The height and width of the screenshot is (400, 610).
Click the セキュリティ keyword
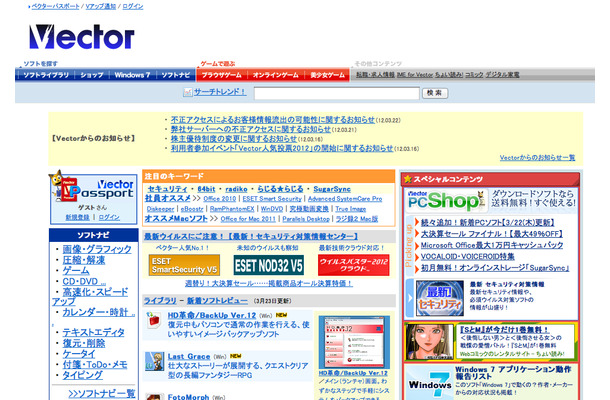tap(167, 189)
